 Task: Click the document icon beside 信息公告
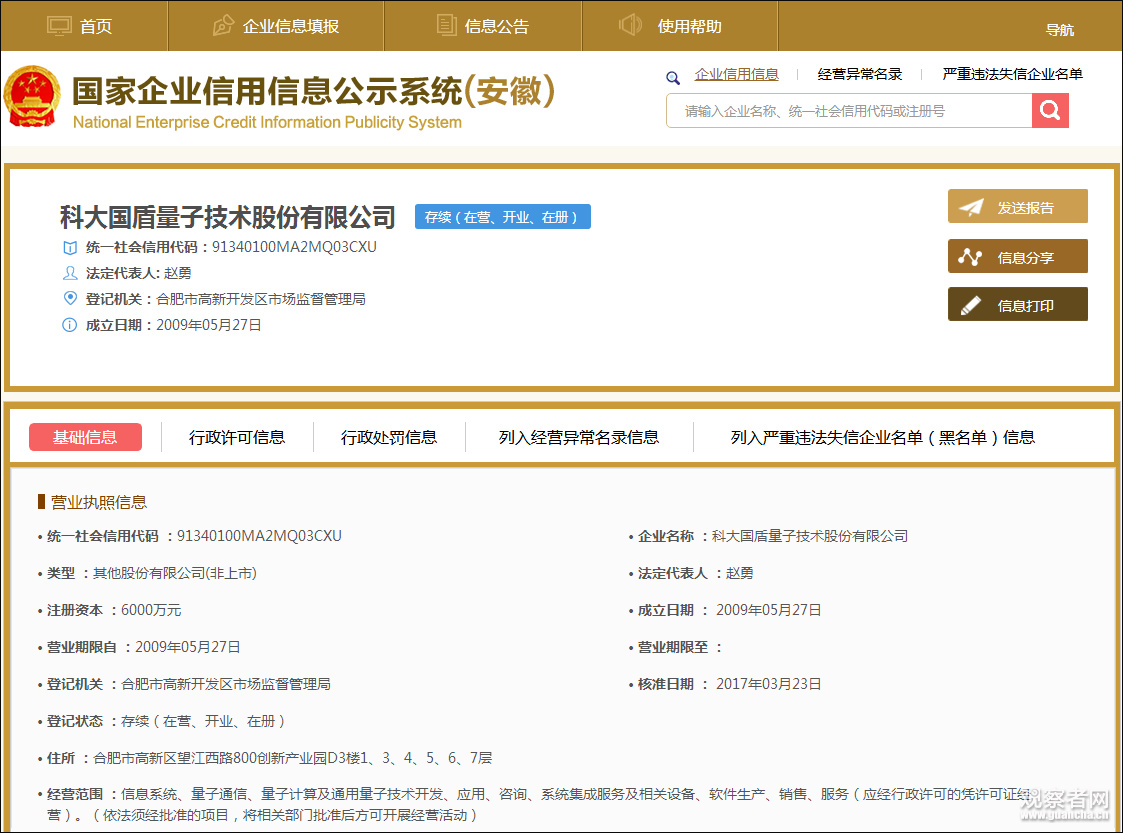(x=447, y=26)
